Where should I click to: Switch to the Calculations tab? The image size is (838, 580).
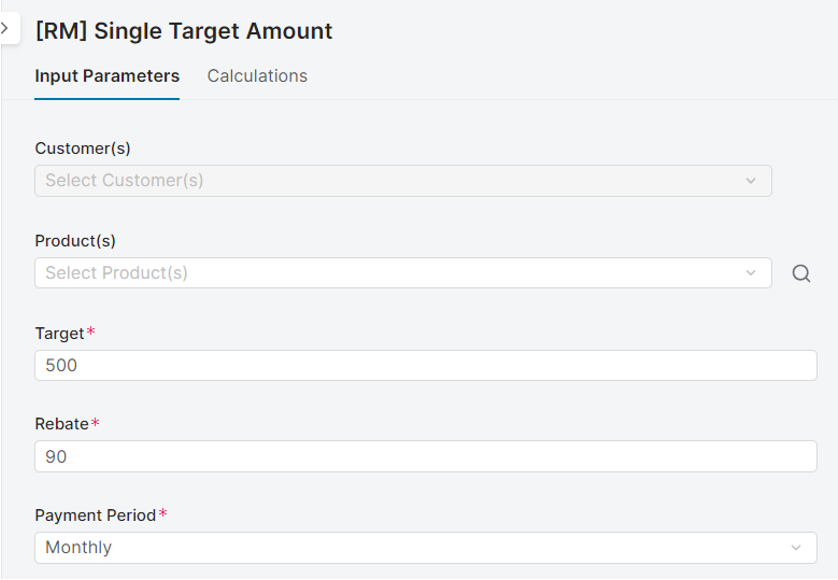(x=257, y=76)
